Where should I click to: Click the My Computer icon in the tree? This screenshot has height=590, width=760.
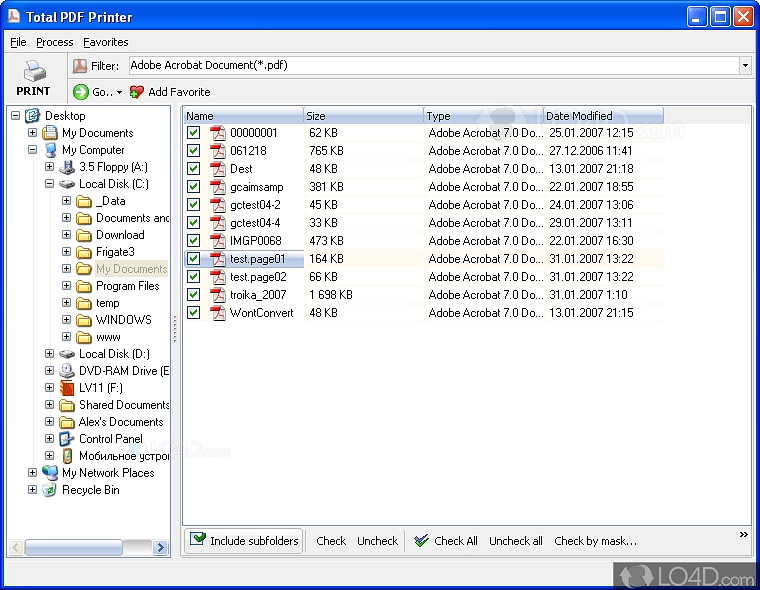(50, 150)
